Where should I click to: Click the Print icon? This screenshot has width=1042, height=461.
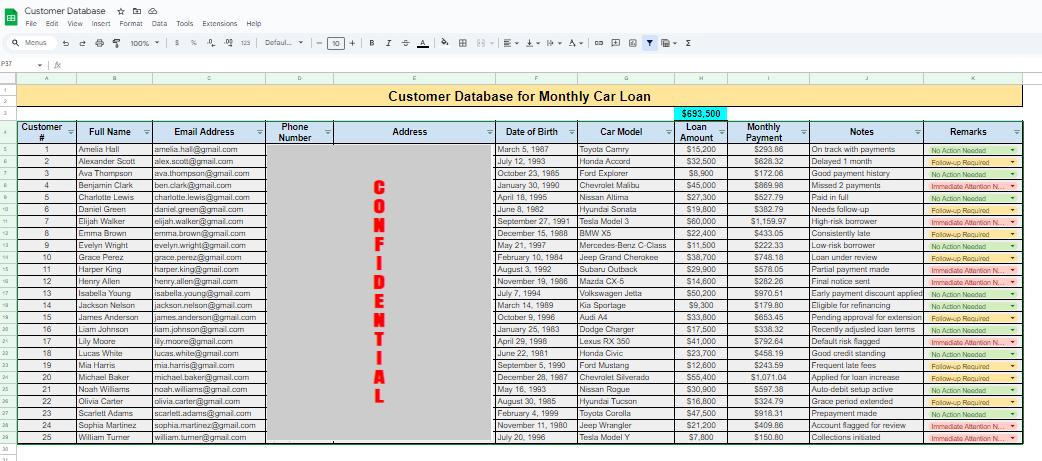(x=100, y=43)
